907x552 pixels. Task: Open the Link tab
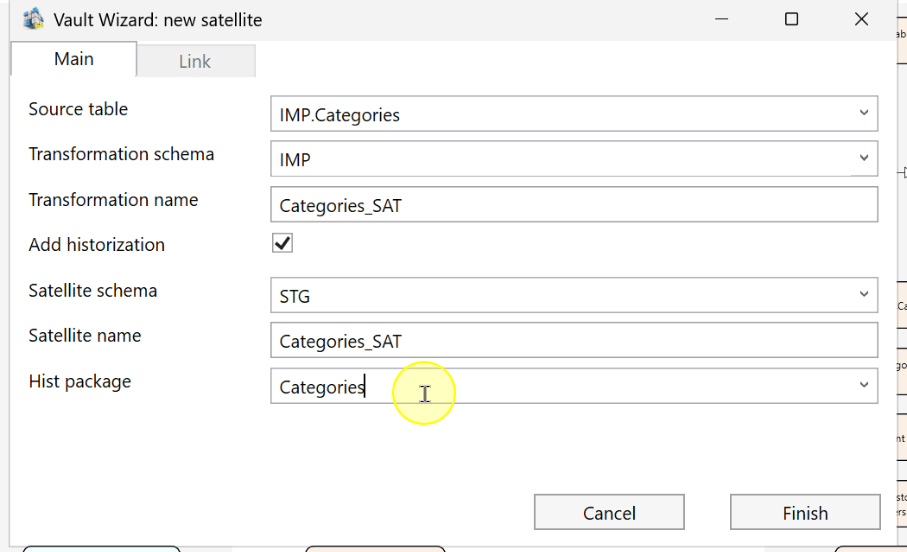click(x=195, y=61)
